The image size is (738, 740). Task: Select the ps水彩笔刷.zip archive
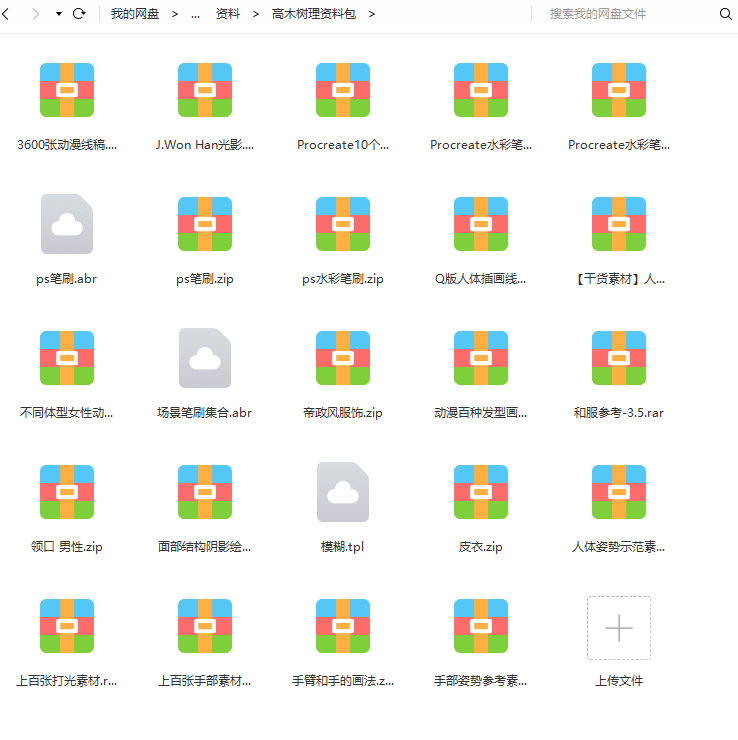tap(342, 224)
